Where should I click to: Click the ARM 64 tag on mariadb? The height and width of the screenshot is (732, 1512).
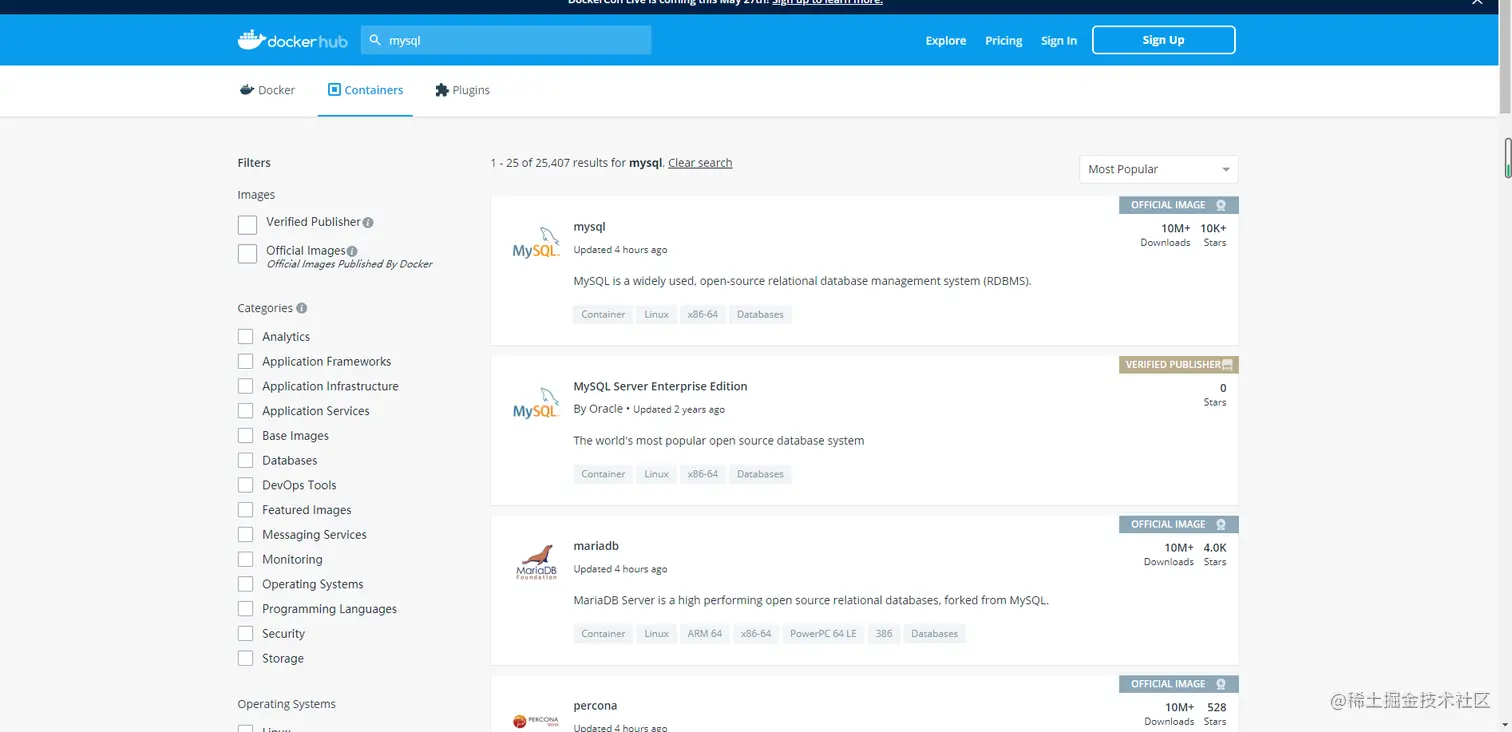[704, 634]
